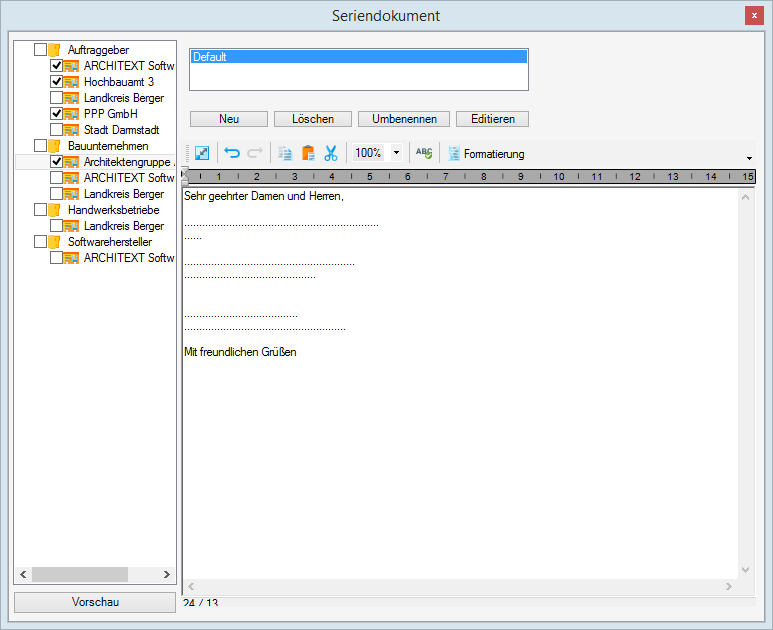The width and height of the screenshot is (773, 630).
Task: Check the Stadt Darmstadt checkbox
Action: coord(57,130)
